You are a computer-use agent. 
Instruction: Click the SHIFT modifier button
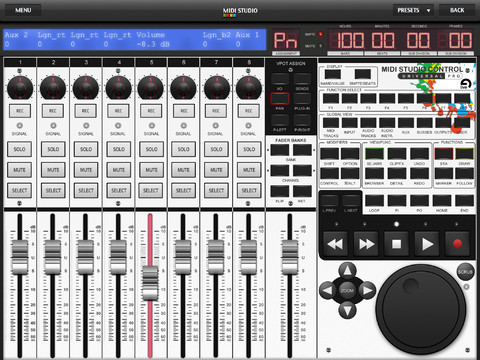(x=329, y=154)
